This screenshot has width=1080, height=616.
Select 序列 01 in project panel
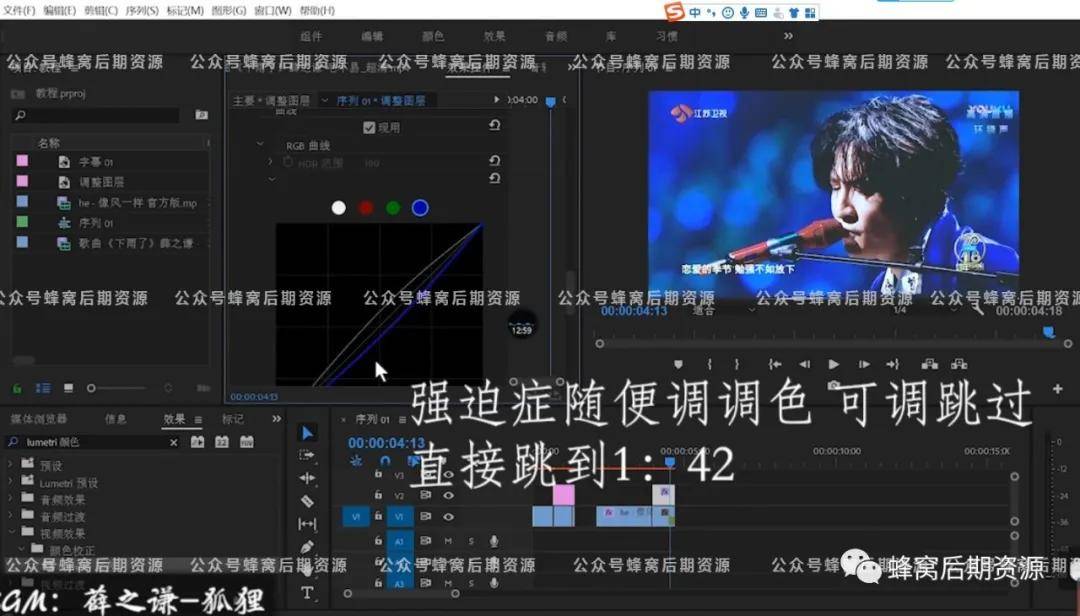coord(97,223)
